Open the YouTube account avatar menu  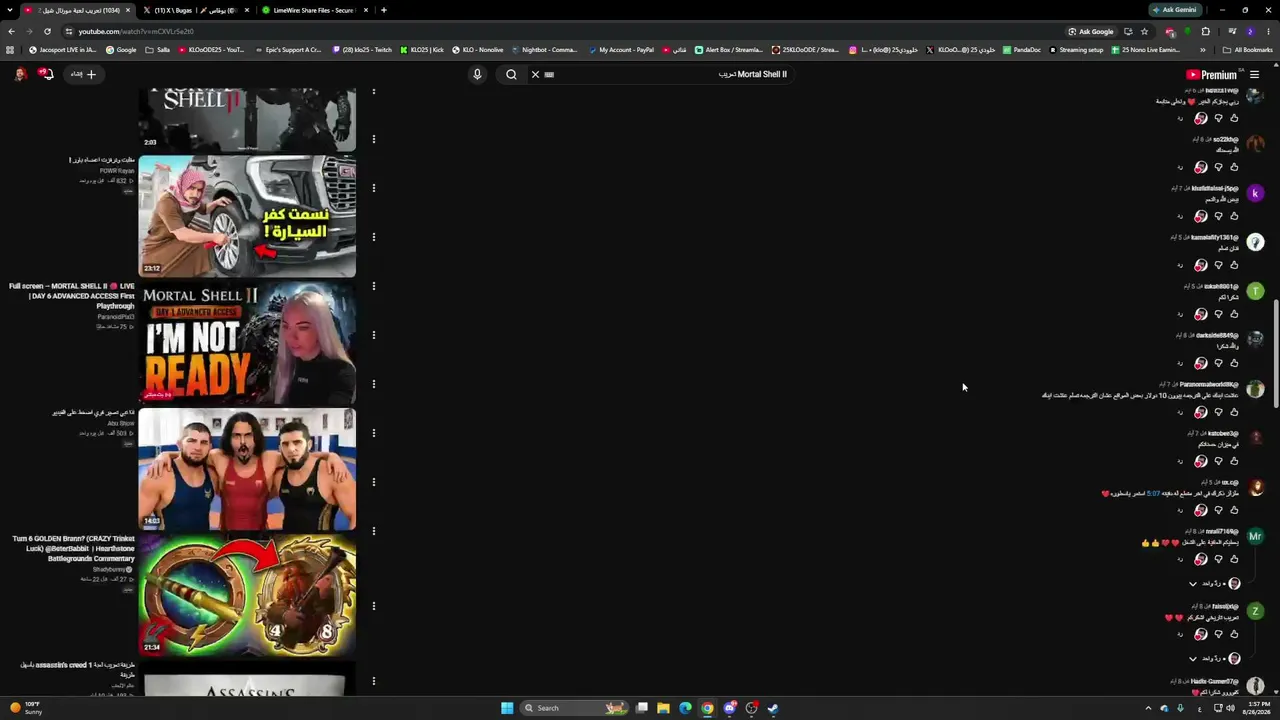(x=20, y=74)
